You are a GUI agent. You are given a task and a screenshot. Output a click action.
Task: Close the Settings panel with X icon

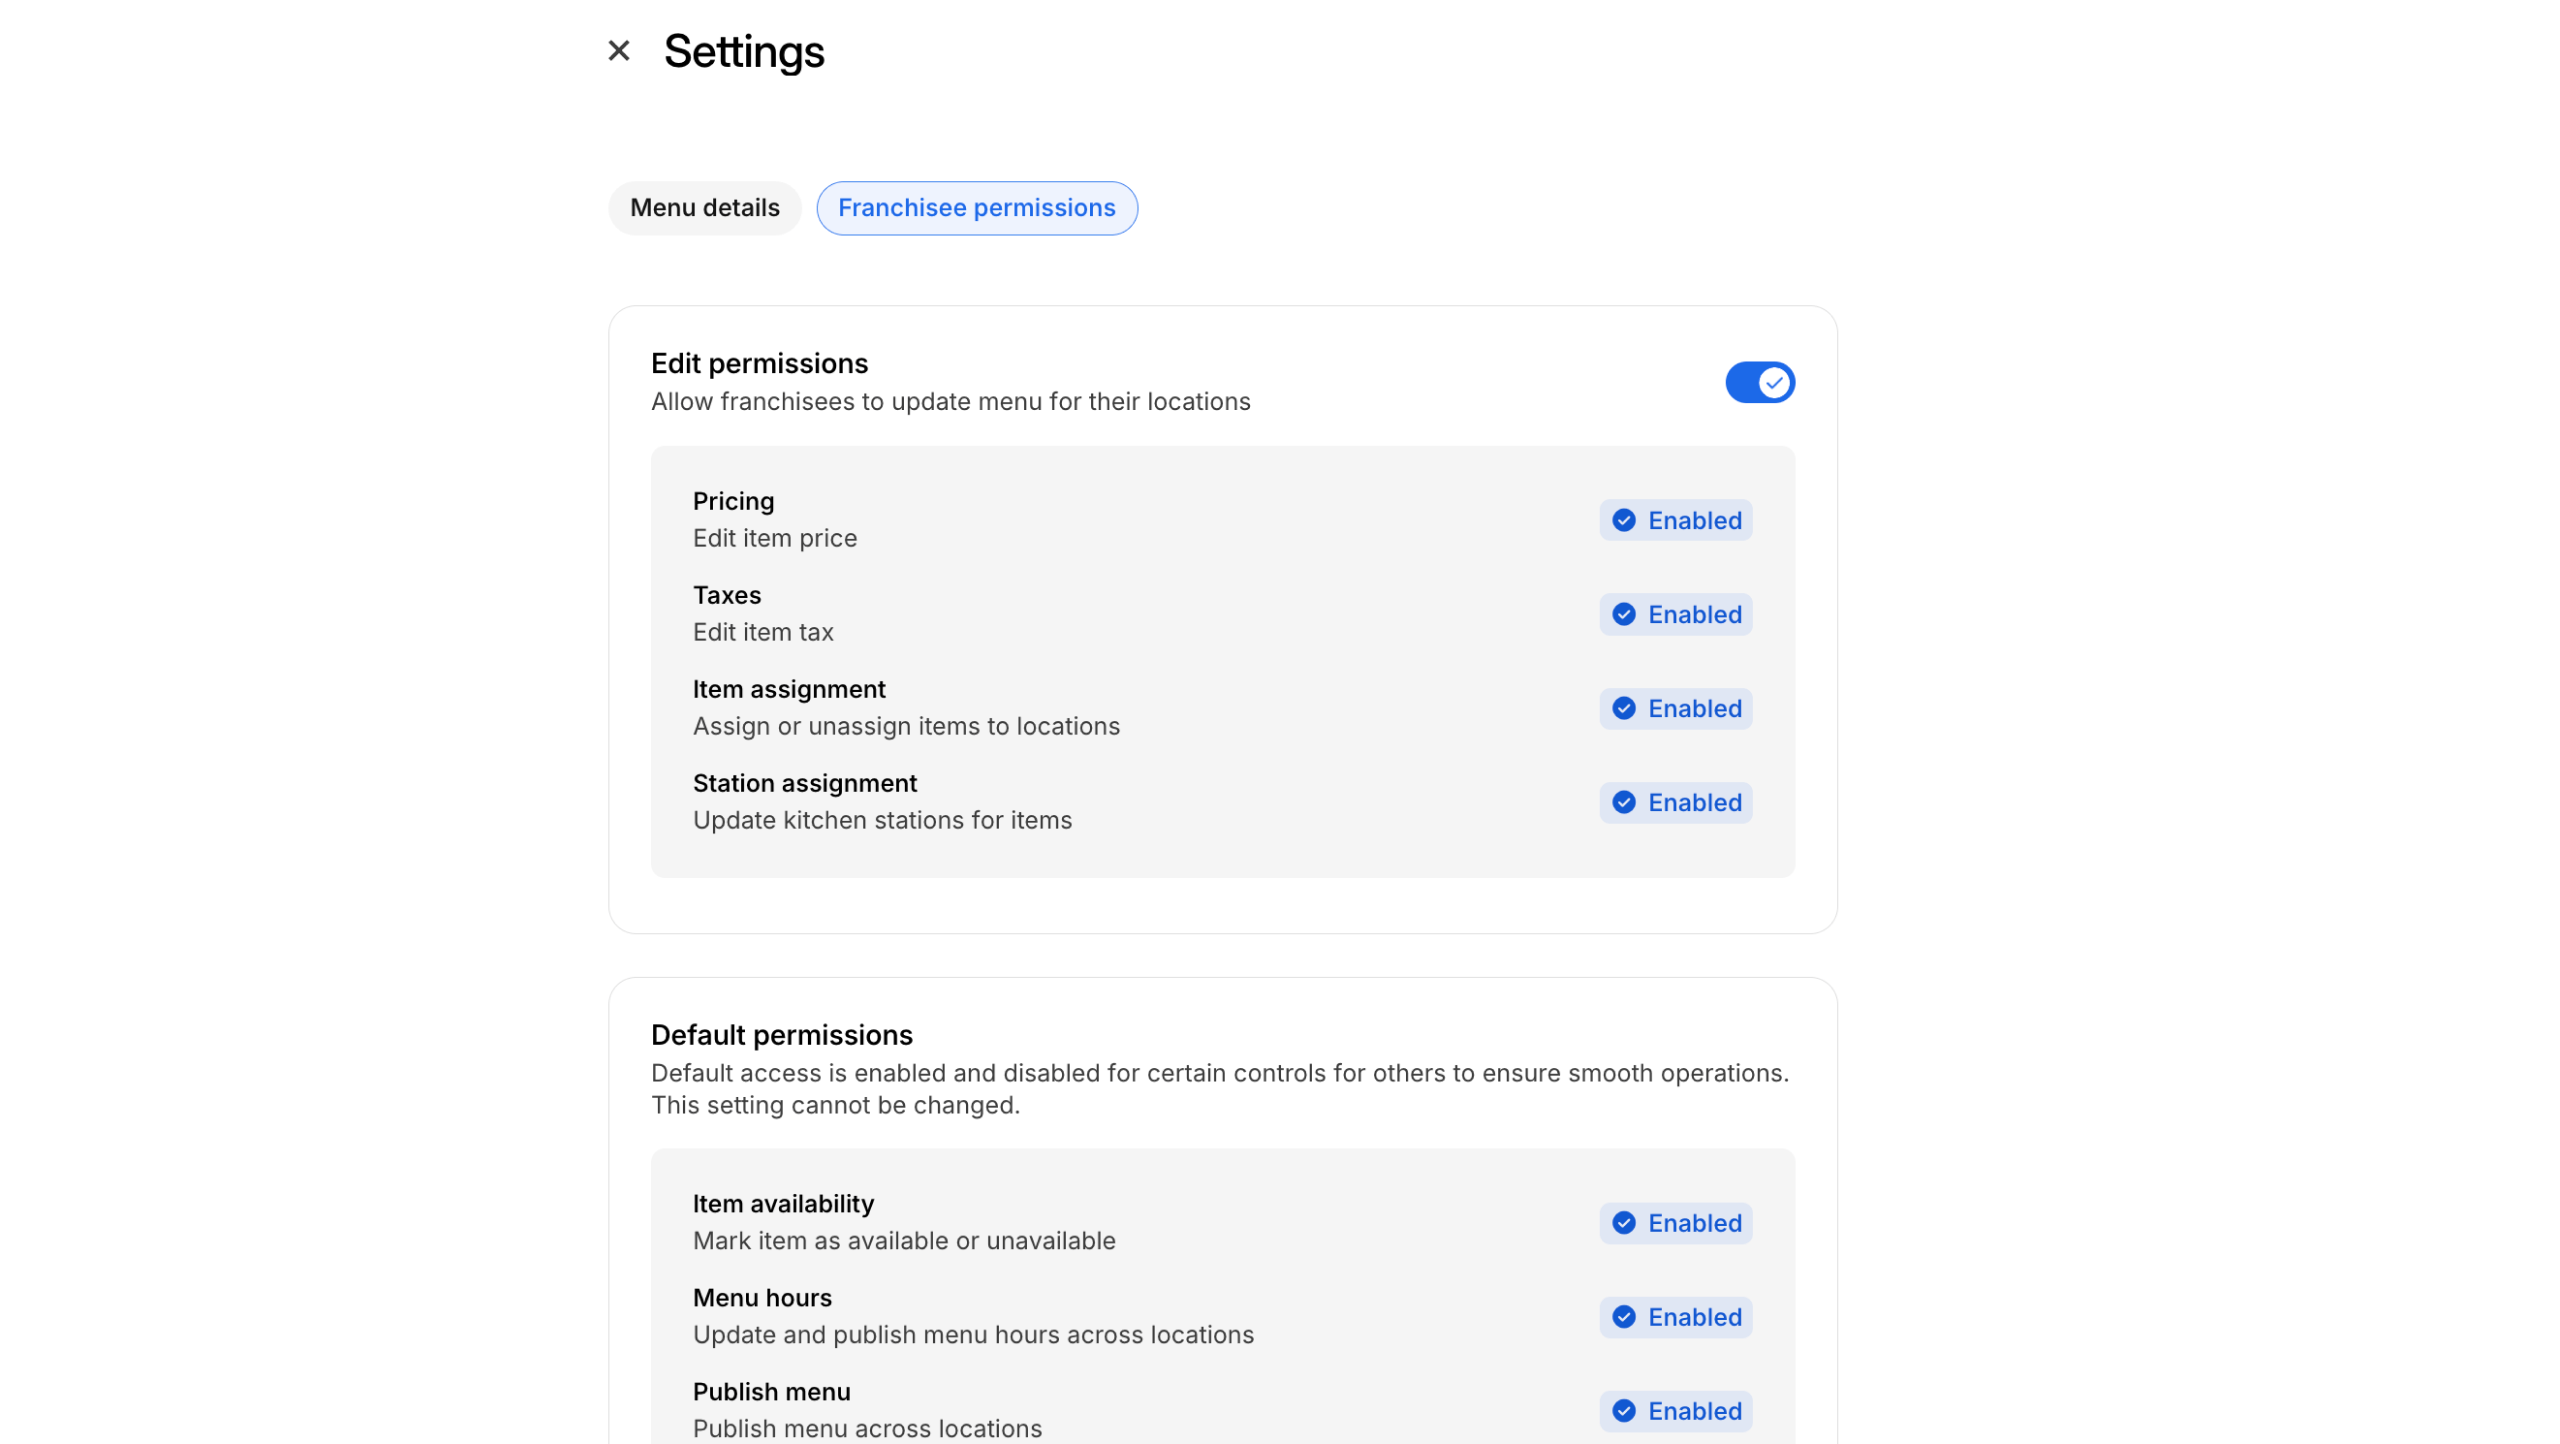pyautogui.click(x=619, y=51)
